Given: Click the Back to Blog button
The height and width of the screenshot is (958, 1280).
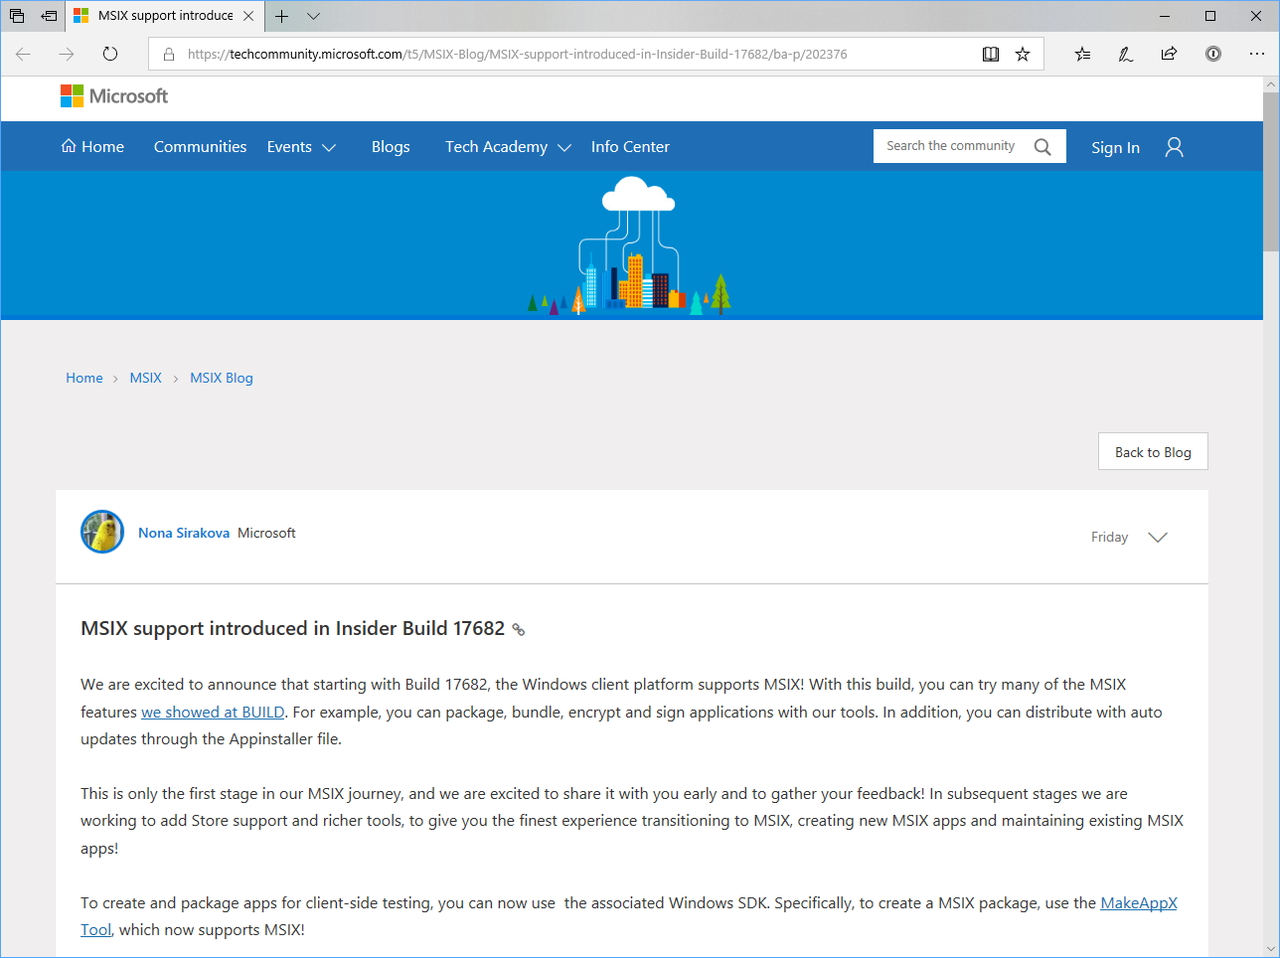Looking at the screenshot, I should 1152,451.
